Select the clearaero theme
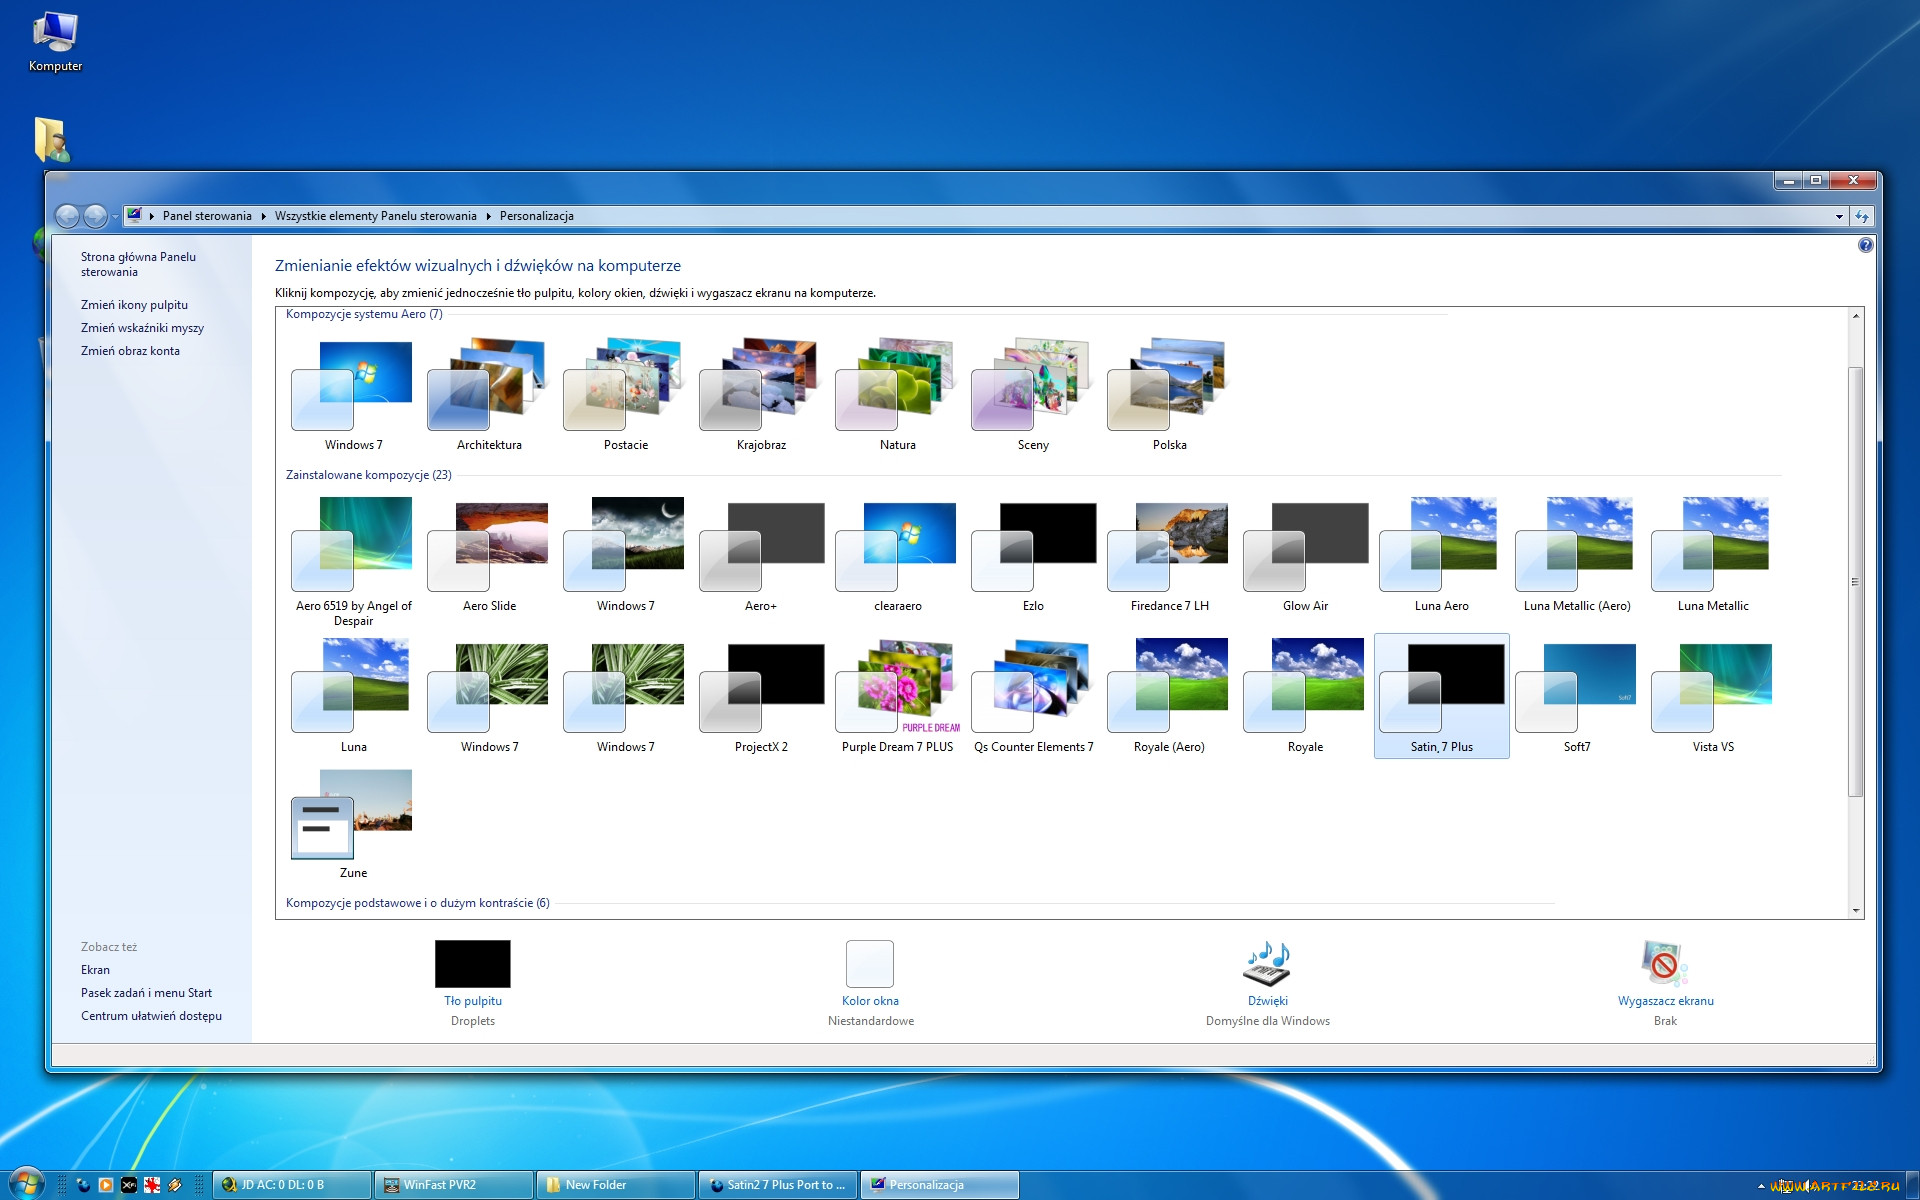This screenshot has width=1920, height=1200. pos(897,555)
